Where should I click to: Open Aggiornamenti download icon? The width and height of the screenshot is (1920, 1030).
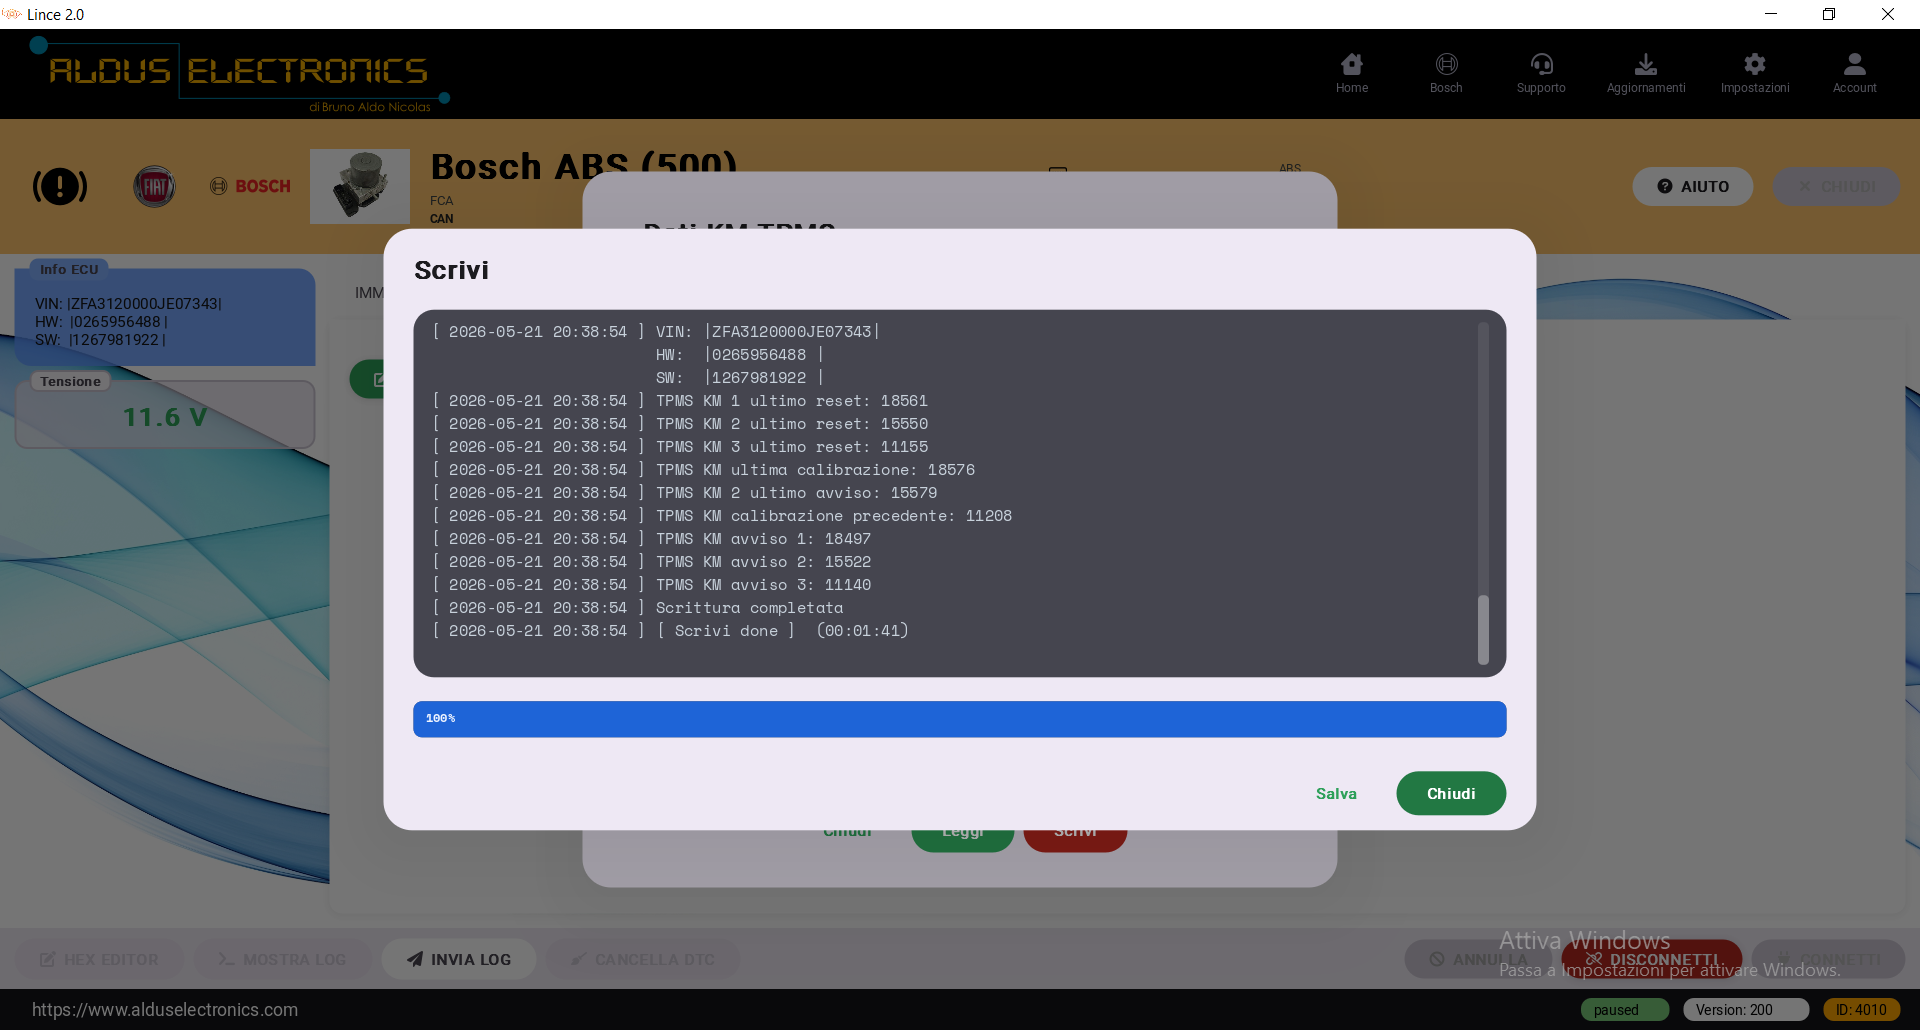(x=1646, y=73)
